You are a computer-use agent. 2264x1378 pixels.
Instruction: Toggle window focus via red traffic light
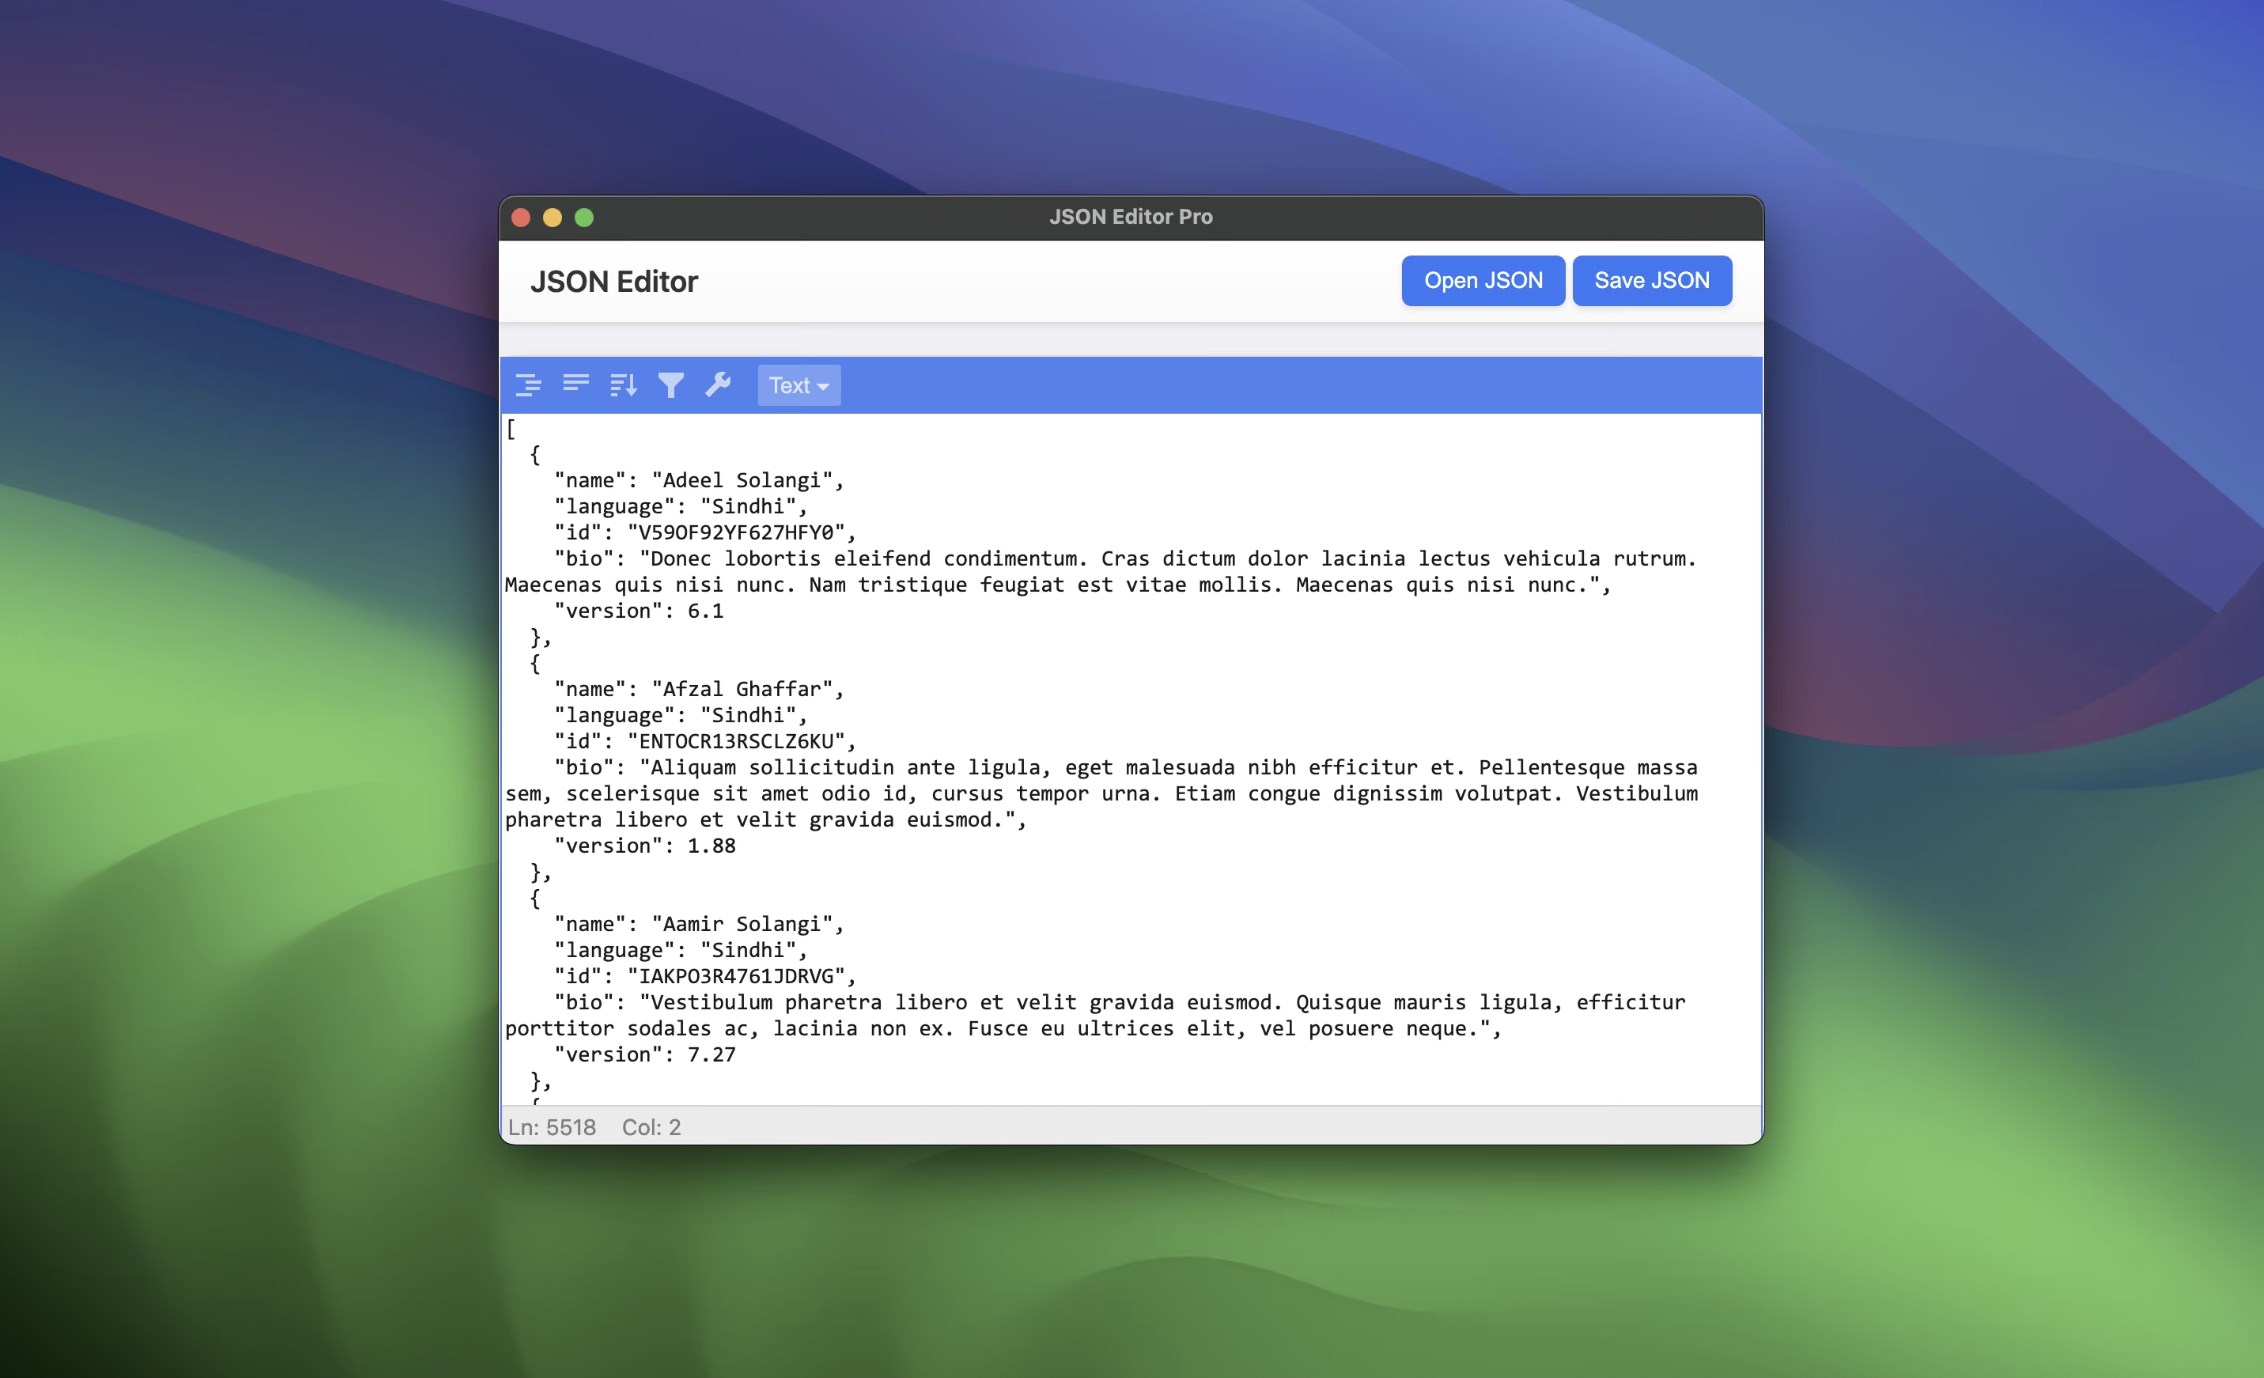tap(521, 216)
